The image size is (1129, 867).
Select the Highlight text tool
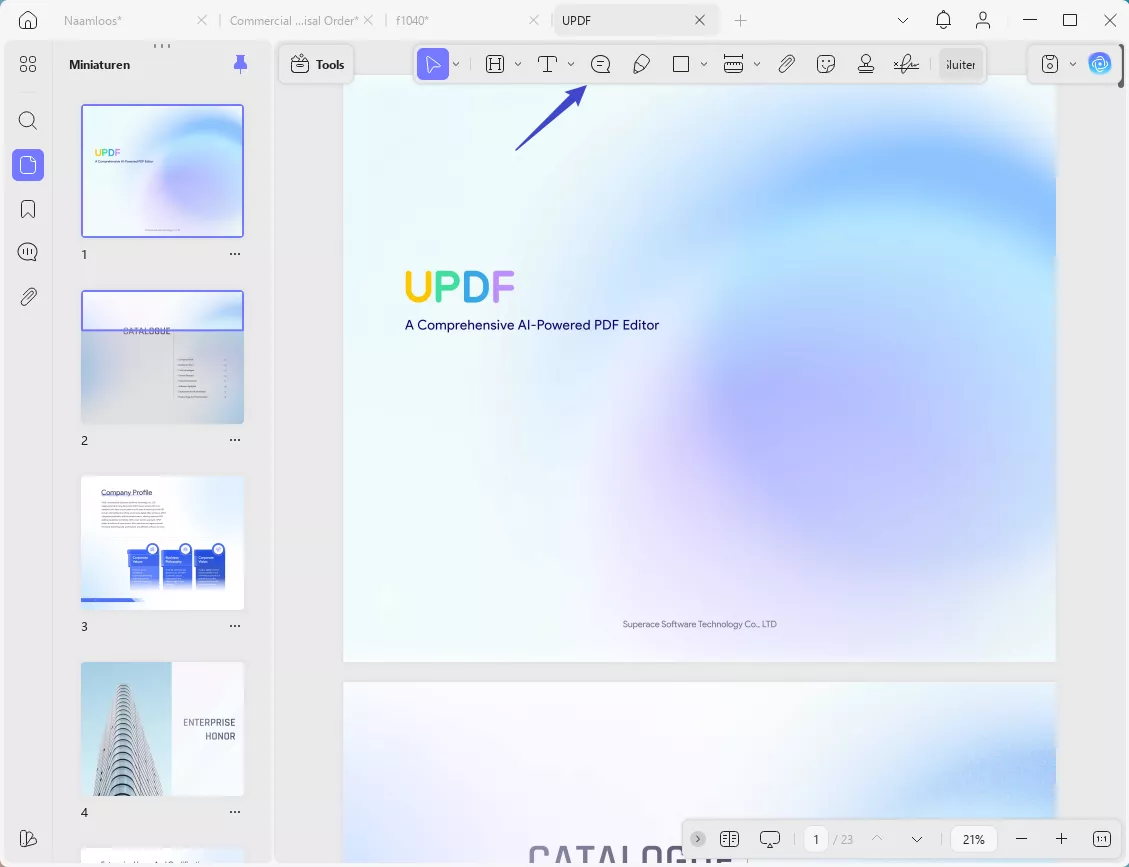click(x=495, y=64)
